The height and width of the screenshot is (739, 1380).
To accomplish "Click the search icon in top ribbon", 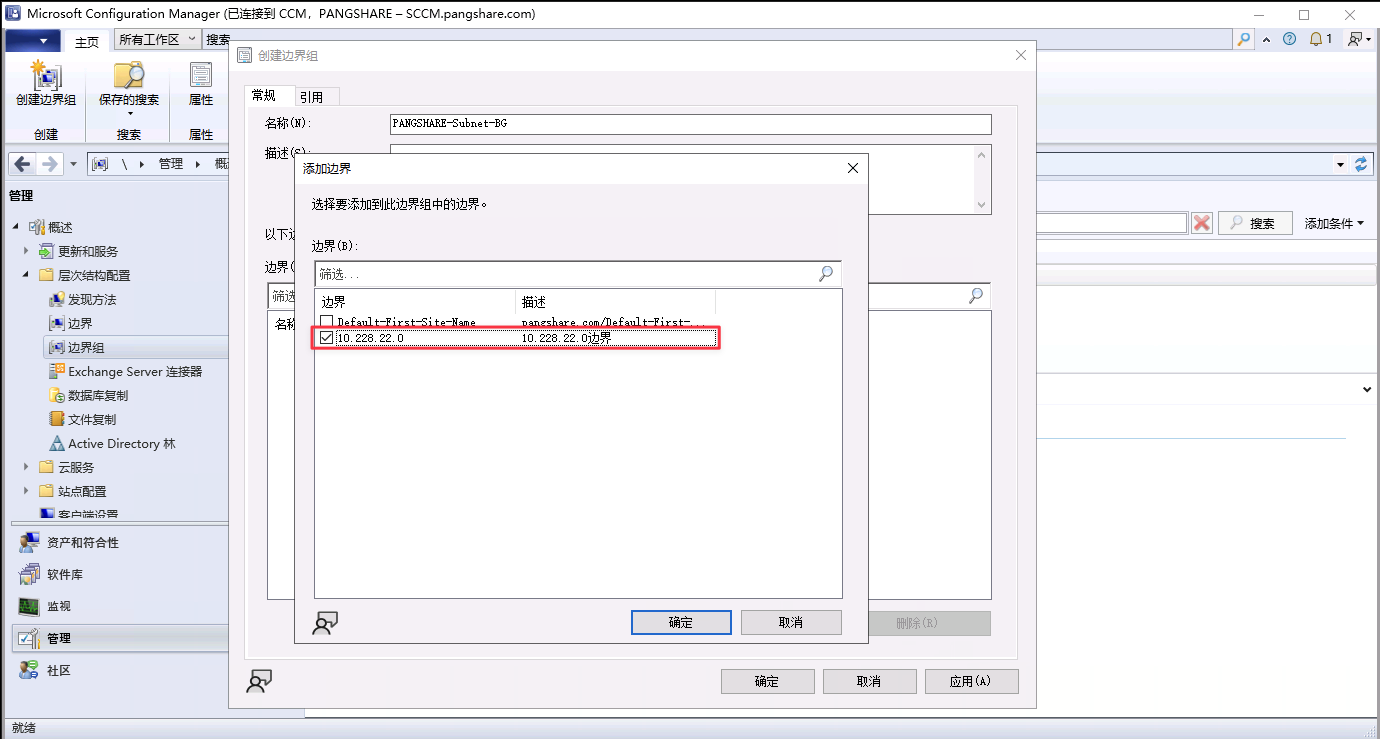I will click(x=1244, y=39).
